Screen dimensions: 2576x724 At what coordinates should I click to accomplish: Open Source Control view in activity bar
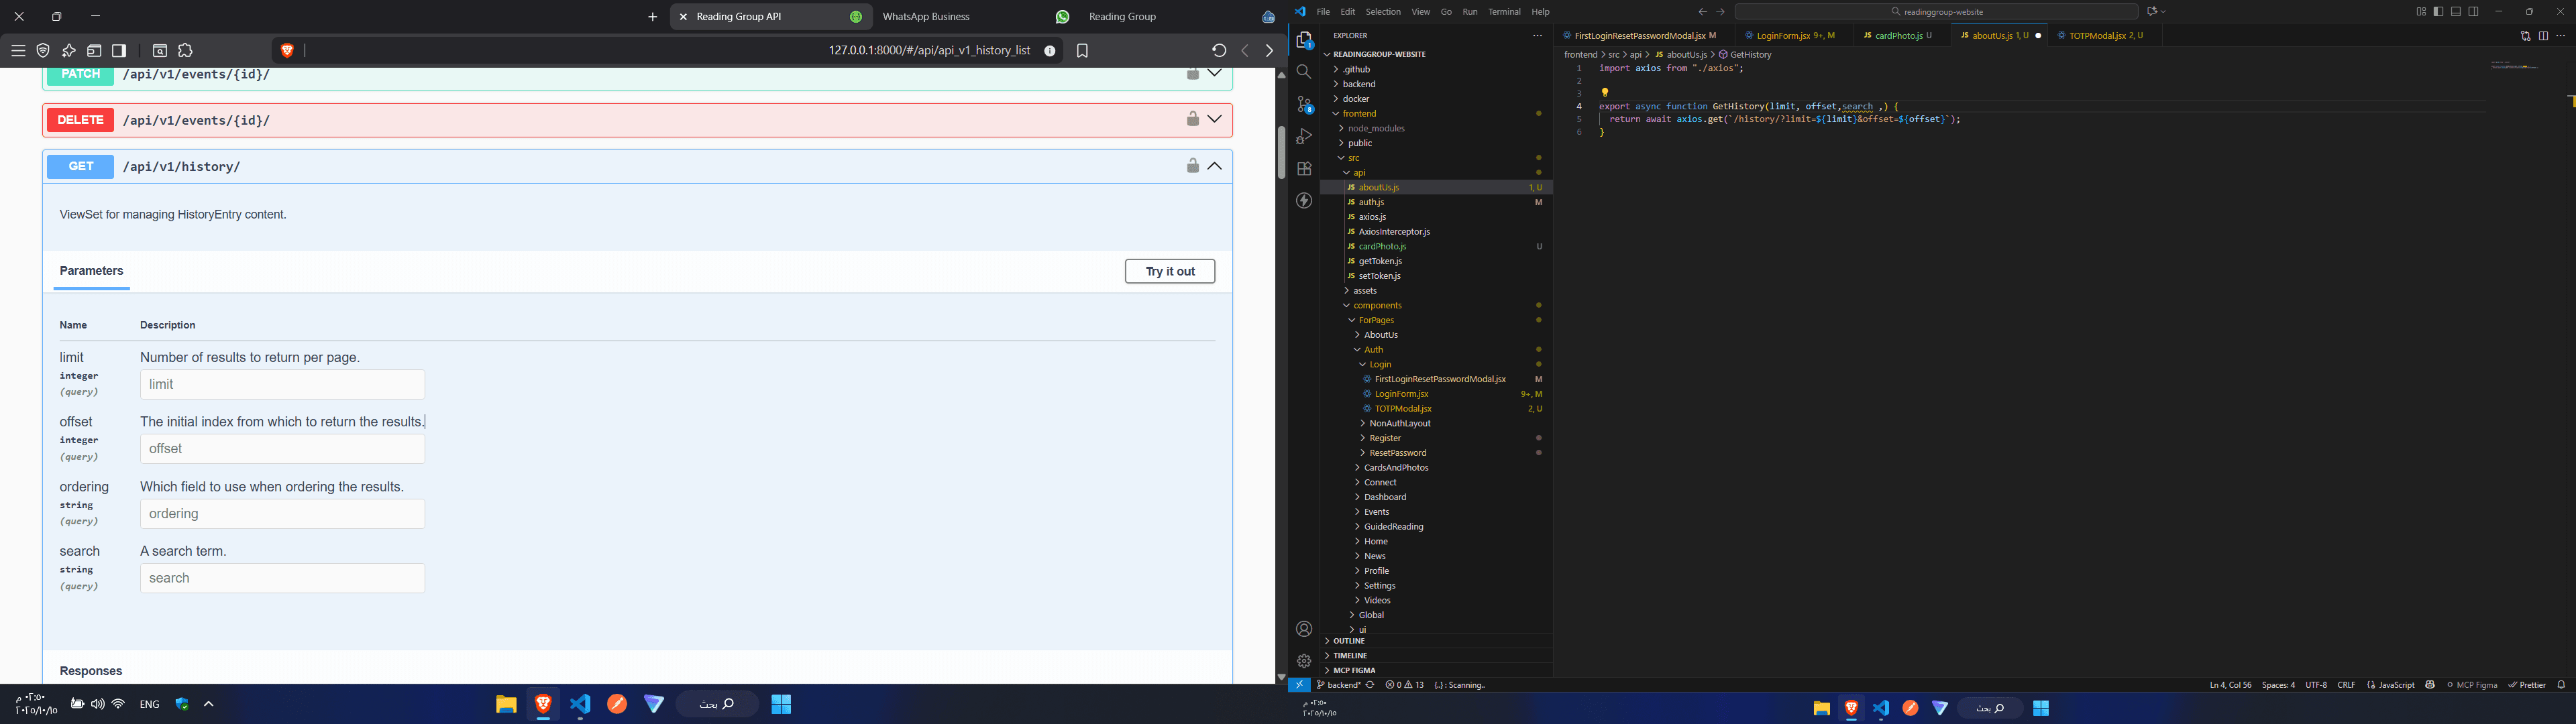(x=1304, y=104)
